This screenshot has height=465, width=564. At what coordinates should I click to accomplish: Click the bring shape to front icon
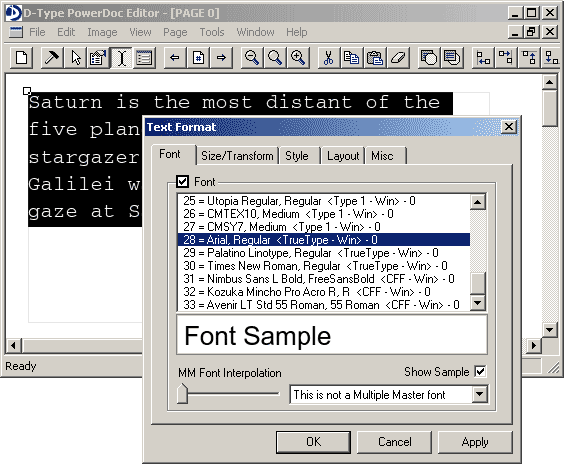tap(428, 58)
